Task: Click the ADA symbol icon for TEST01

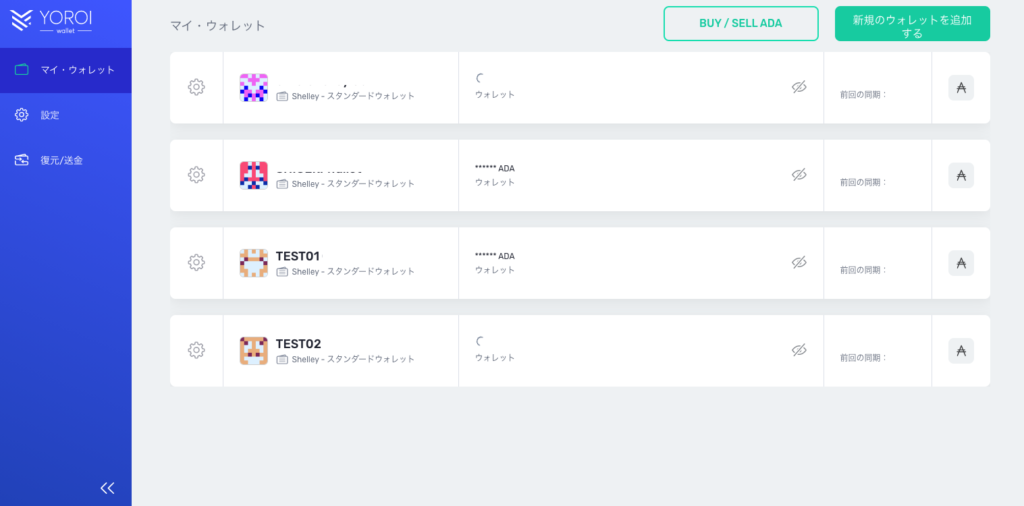Action: pos(961,263)
